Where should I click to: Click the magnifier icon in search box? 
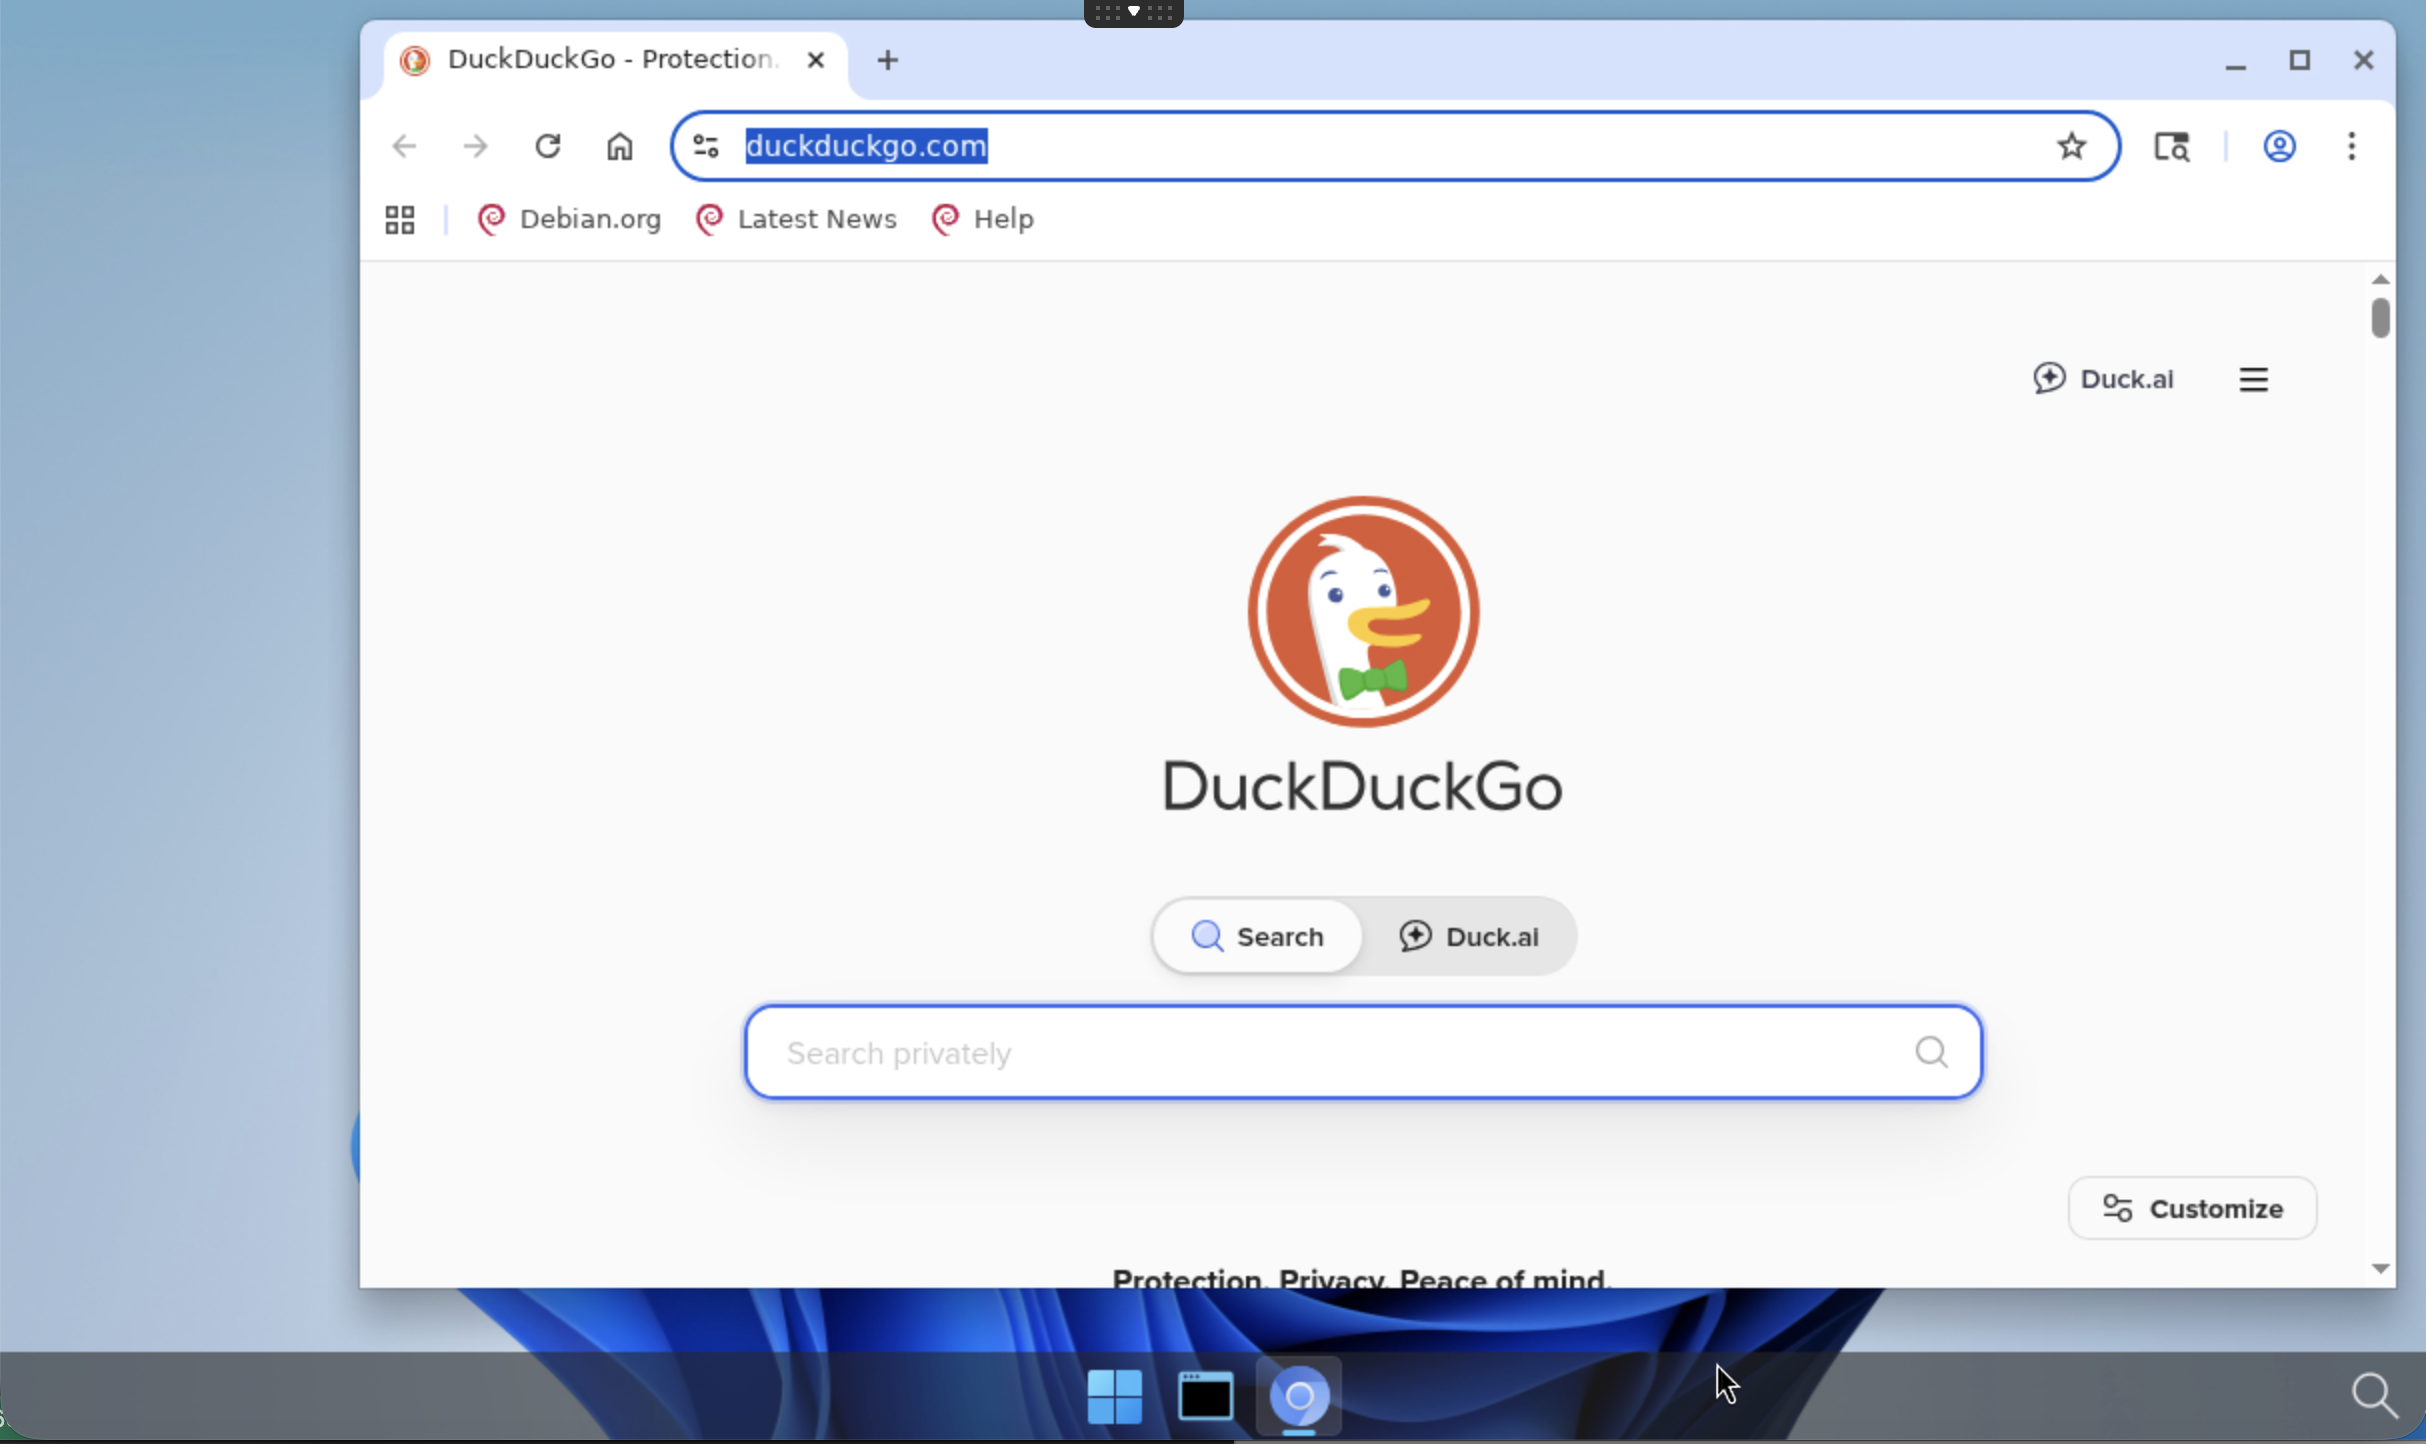tap(1931, 1052)
